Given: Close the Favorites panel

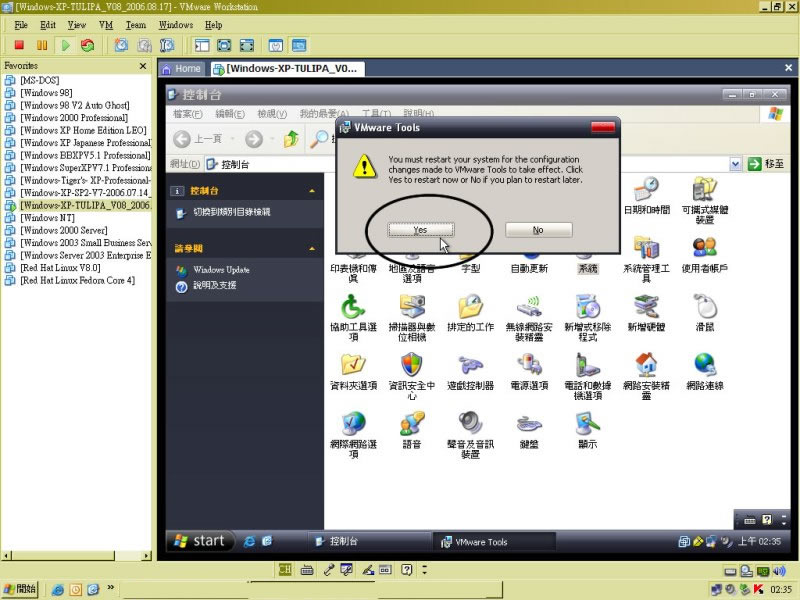Looking at the screenshot, I should pyautogui.click(x=143, y=66).
